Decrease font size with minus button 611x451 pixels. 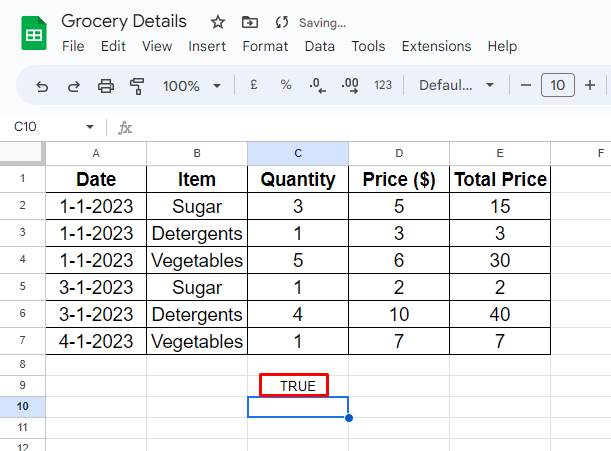[x=526, y=85]
